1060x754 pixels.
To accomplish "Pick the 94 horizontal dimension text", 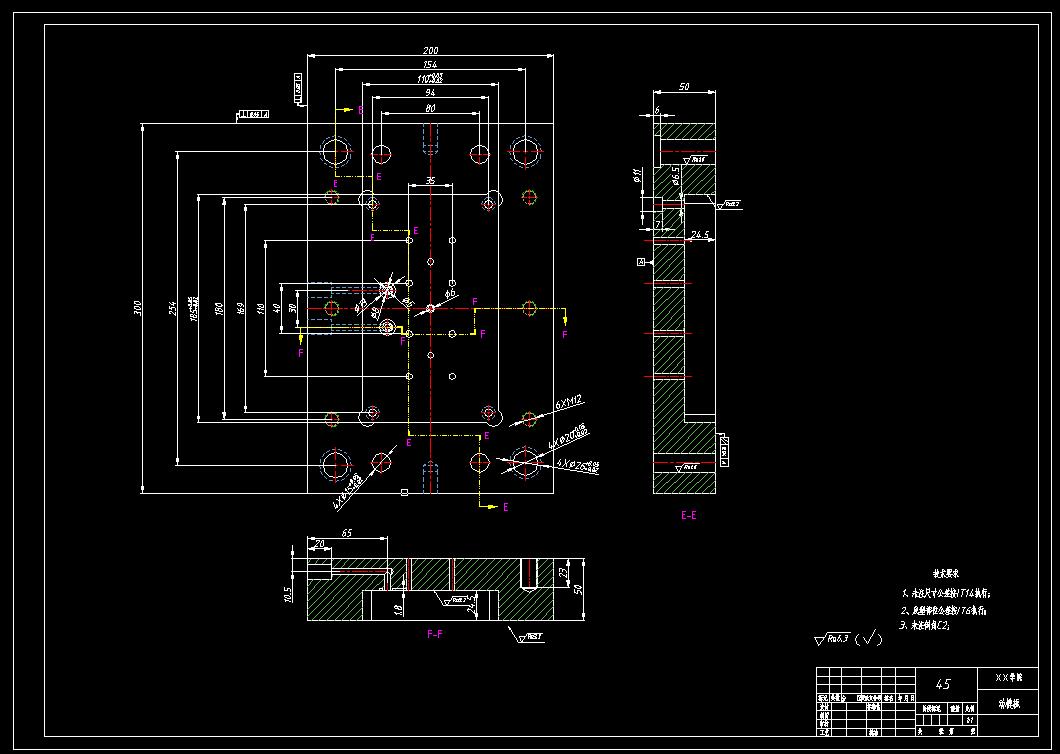I will coord(430,92).
